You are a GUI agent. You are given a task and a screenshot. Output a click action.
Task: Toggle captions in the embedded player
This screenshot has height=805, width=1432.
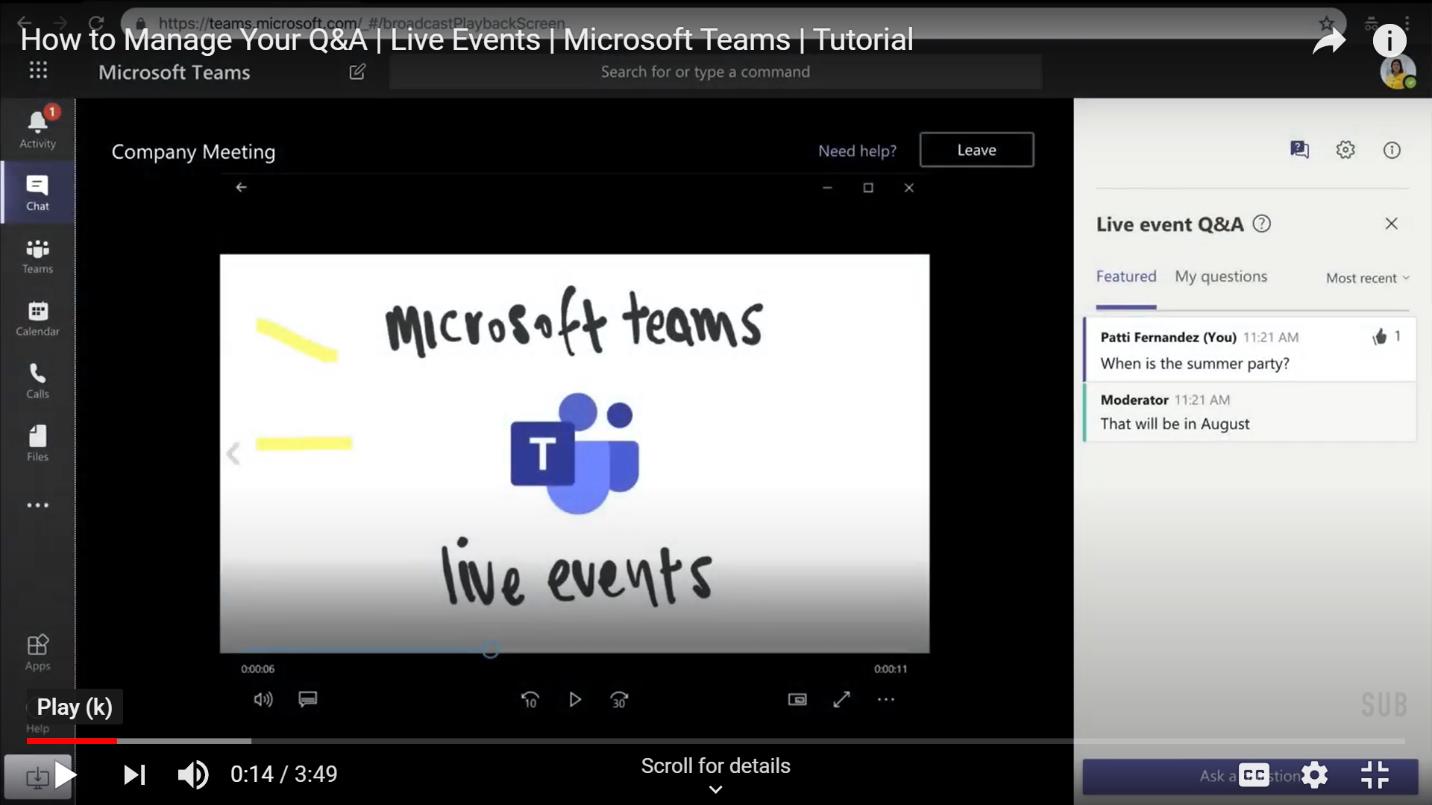tap(308, 699)
